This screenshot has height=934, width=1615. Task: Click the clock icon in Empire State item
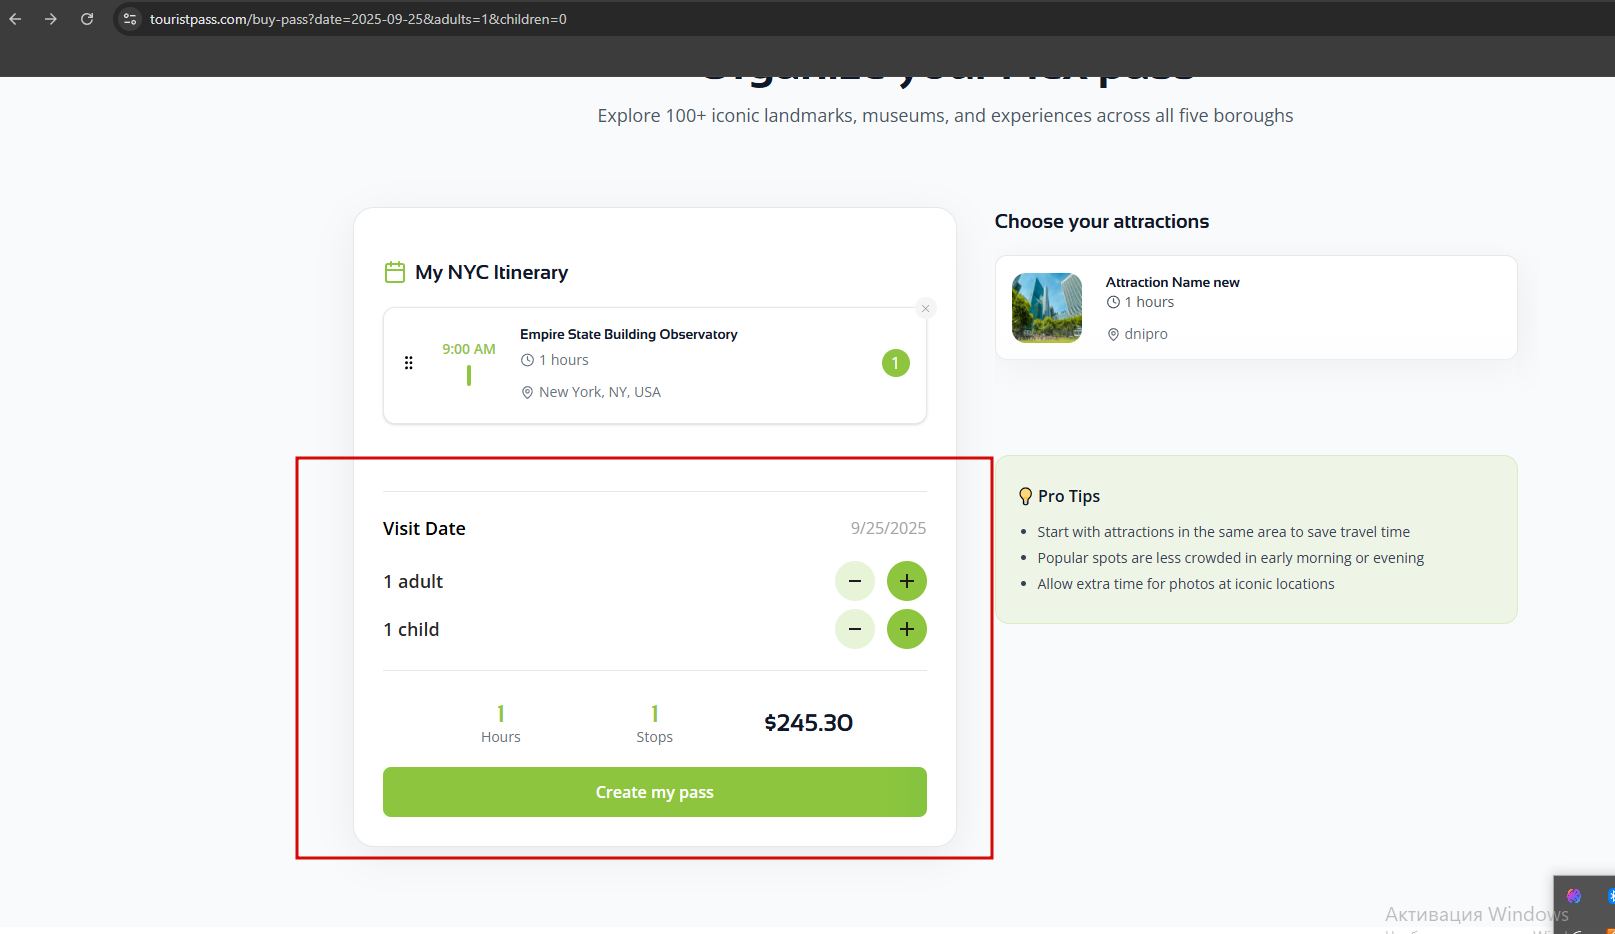(527, 360)
